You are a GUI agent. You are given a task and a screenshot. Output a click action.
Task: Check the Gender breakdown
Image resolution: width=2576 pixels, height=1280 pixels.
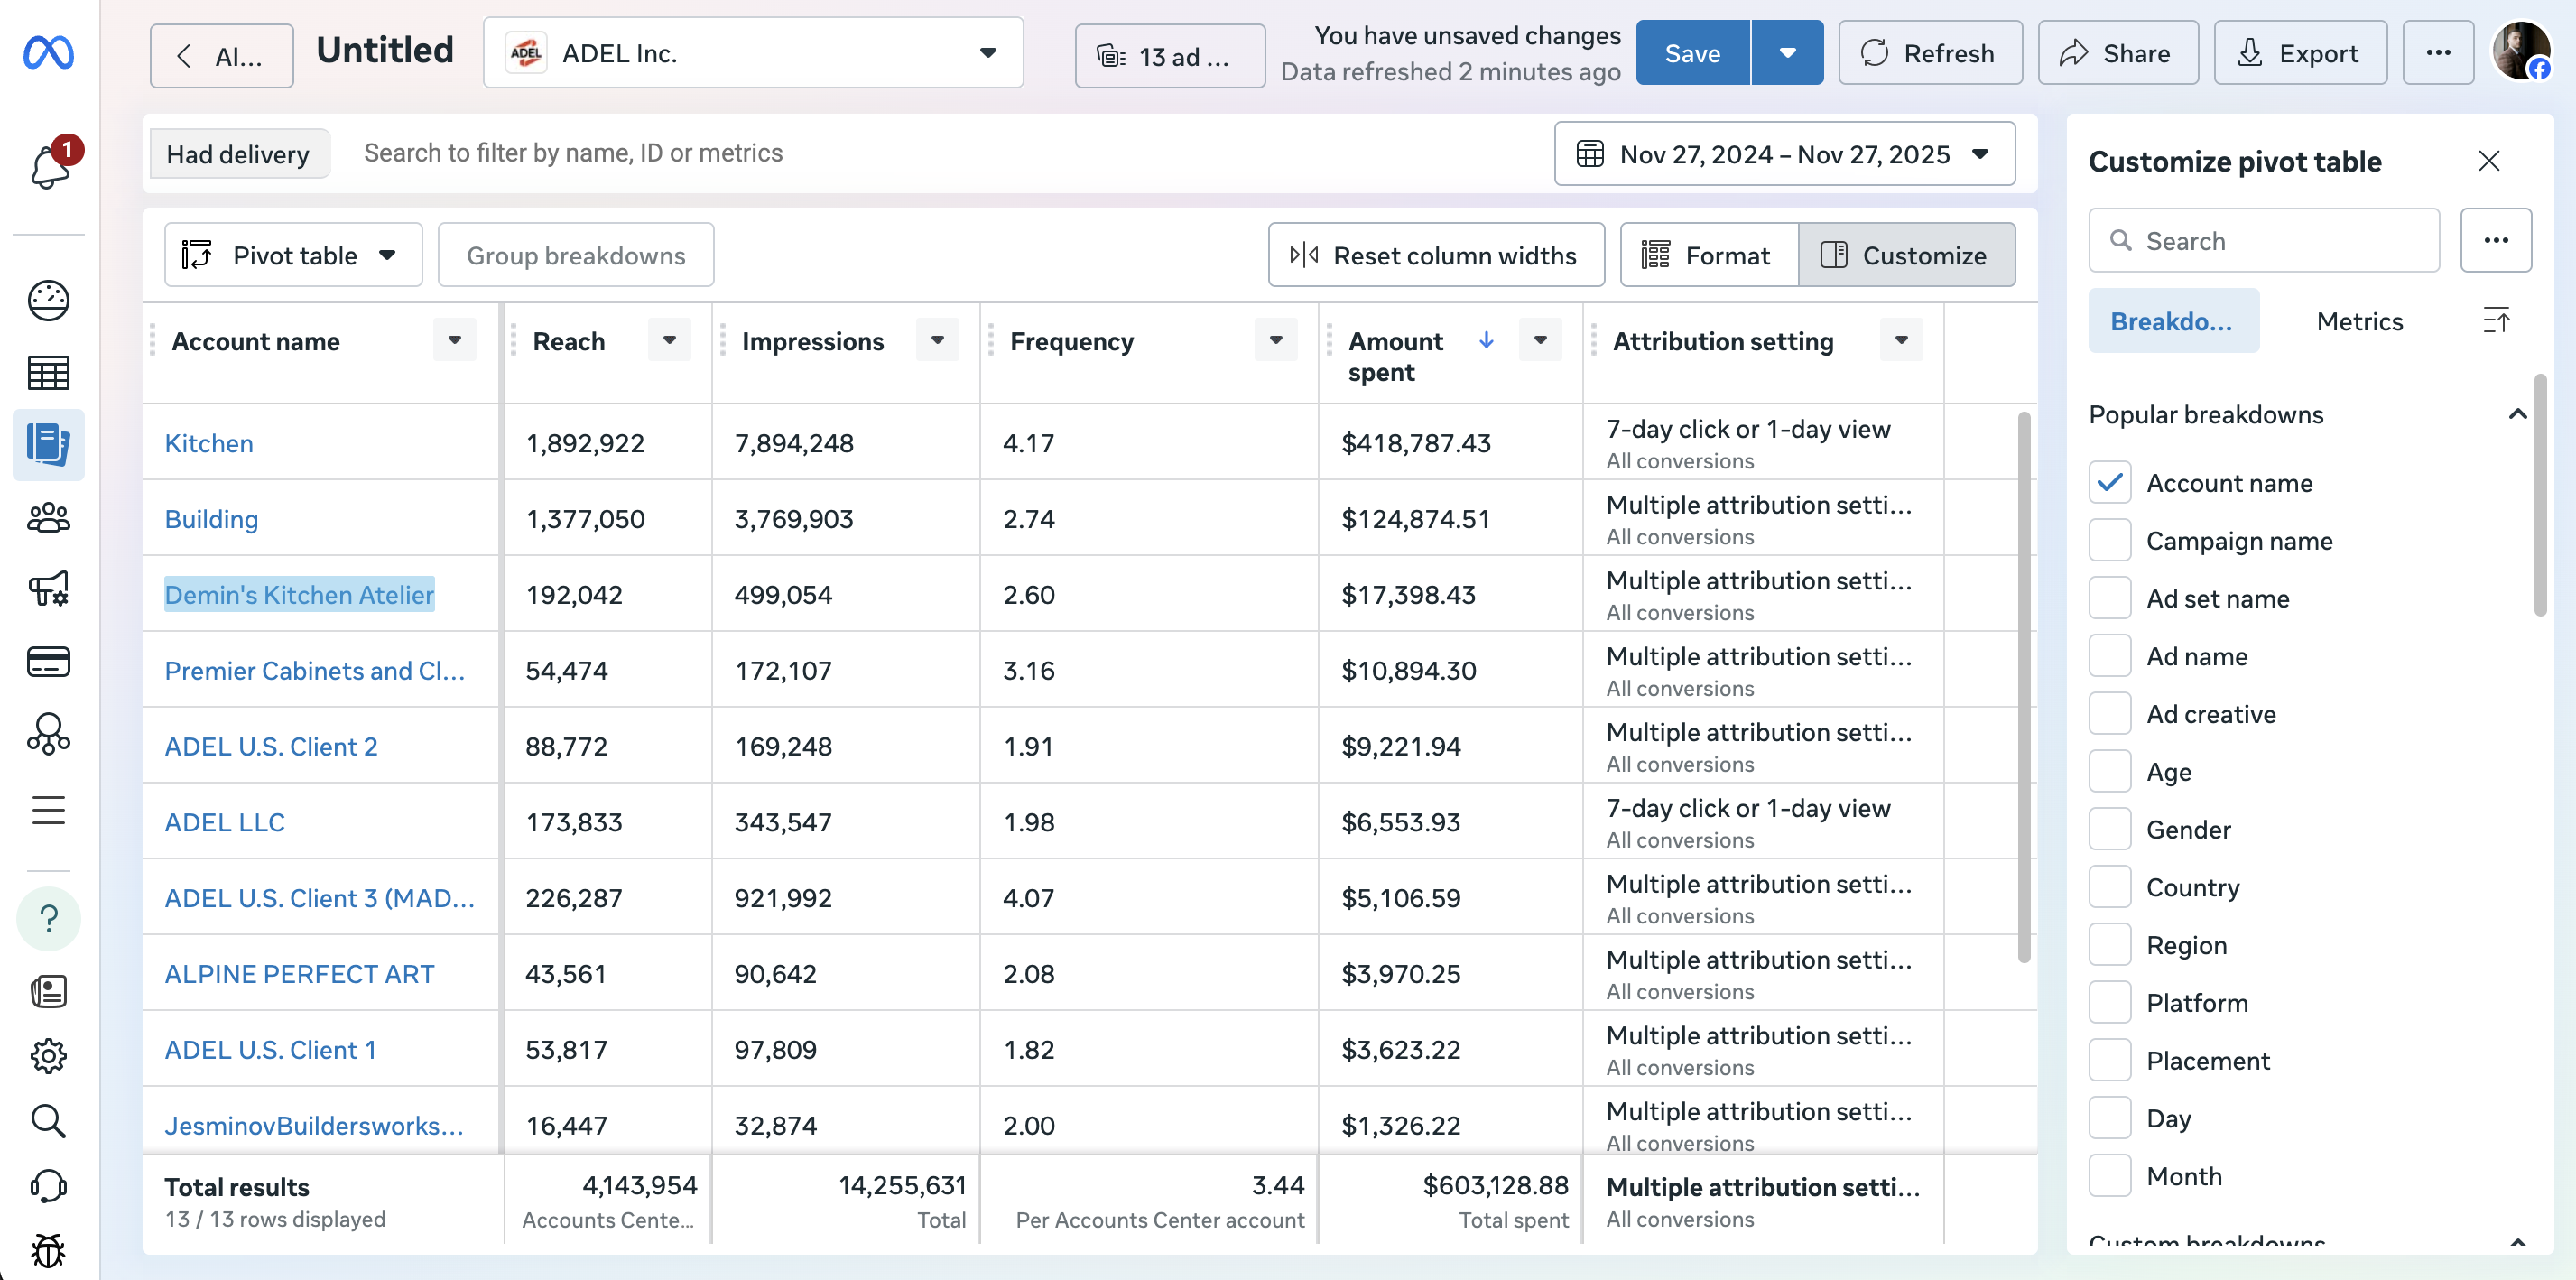point(2110,830)
